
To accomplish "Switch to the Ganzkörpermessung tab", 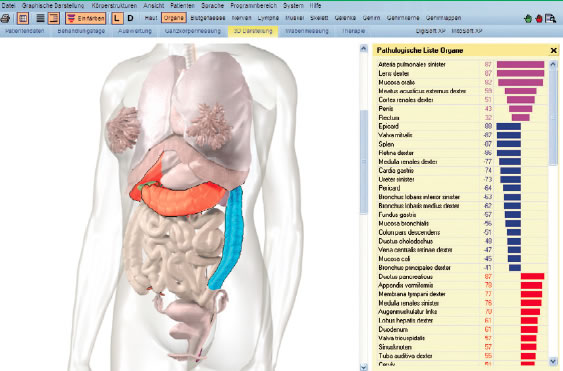I will coord(192,31).
